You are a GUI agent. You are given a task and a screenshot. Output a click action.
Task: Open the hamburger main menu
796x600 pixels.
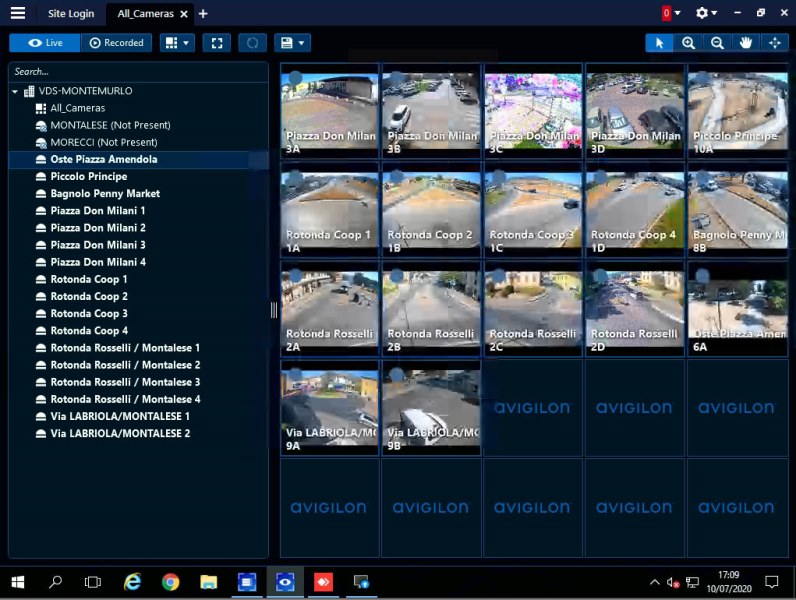(x=17, y=13)
